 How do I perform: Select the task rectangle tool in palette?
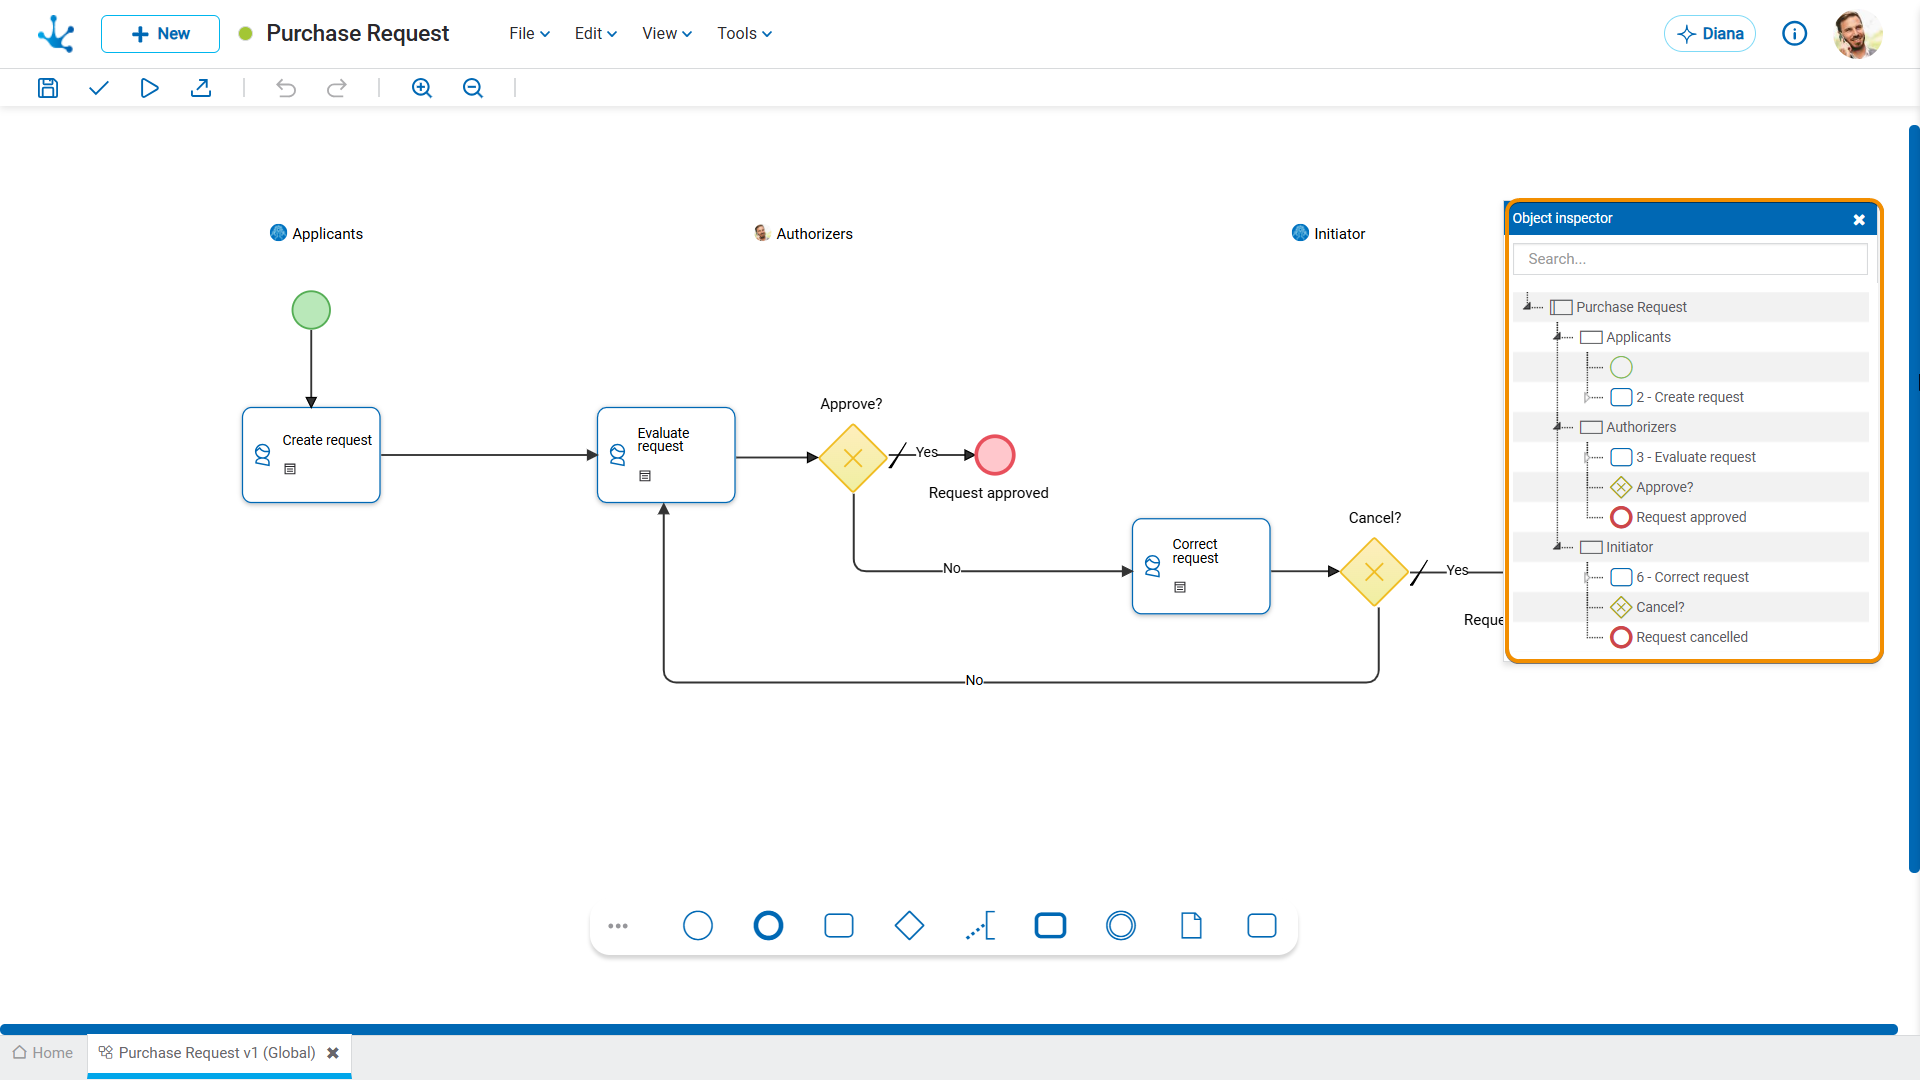point(839,926)
